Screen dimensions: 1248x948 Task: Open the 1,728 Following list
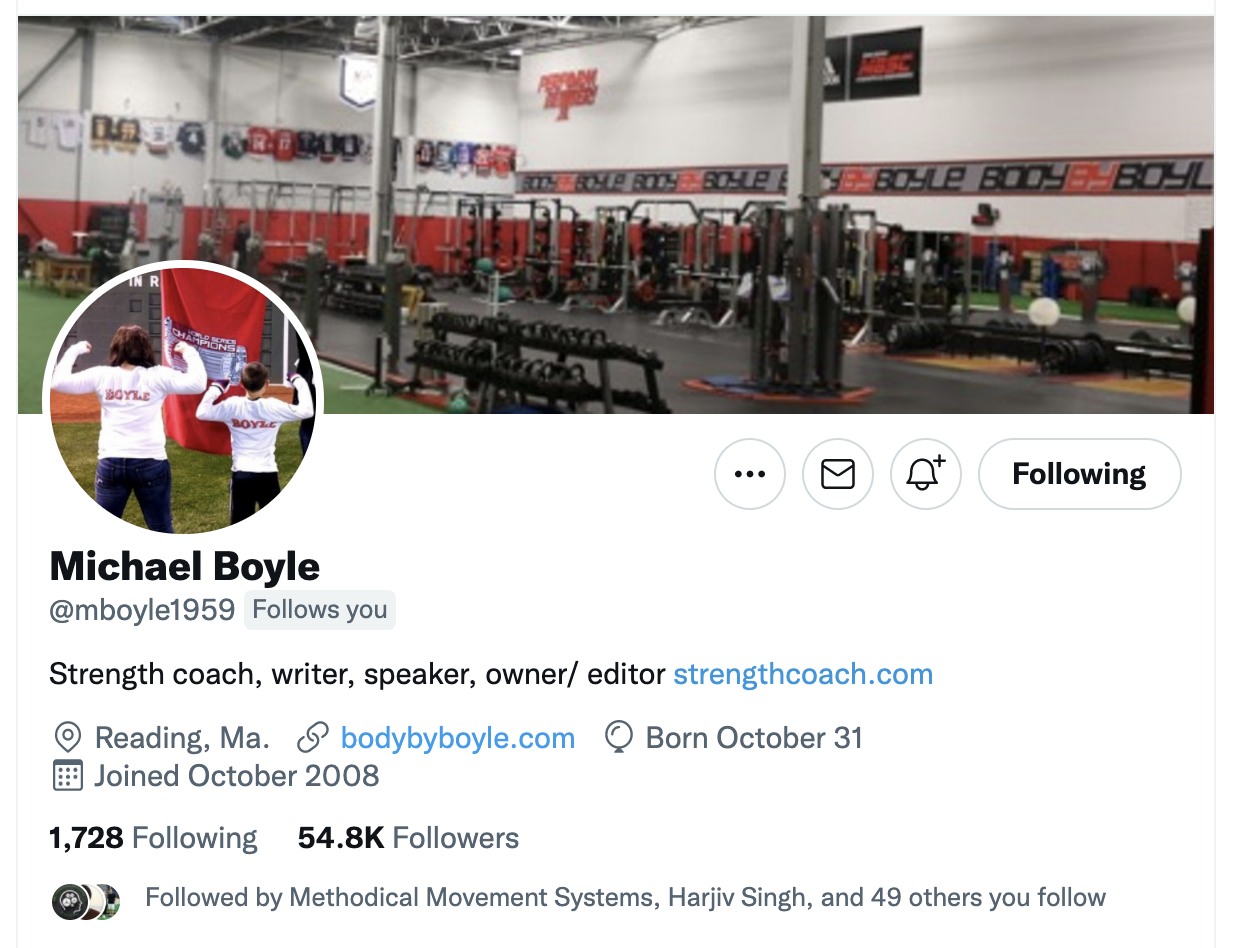coord(153,838)
